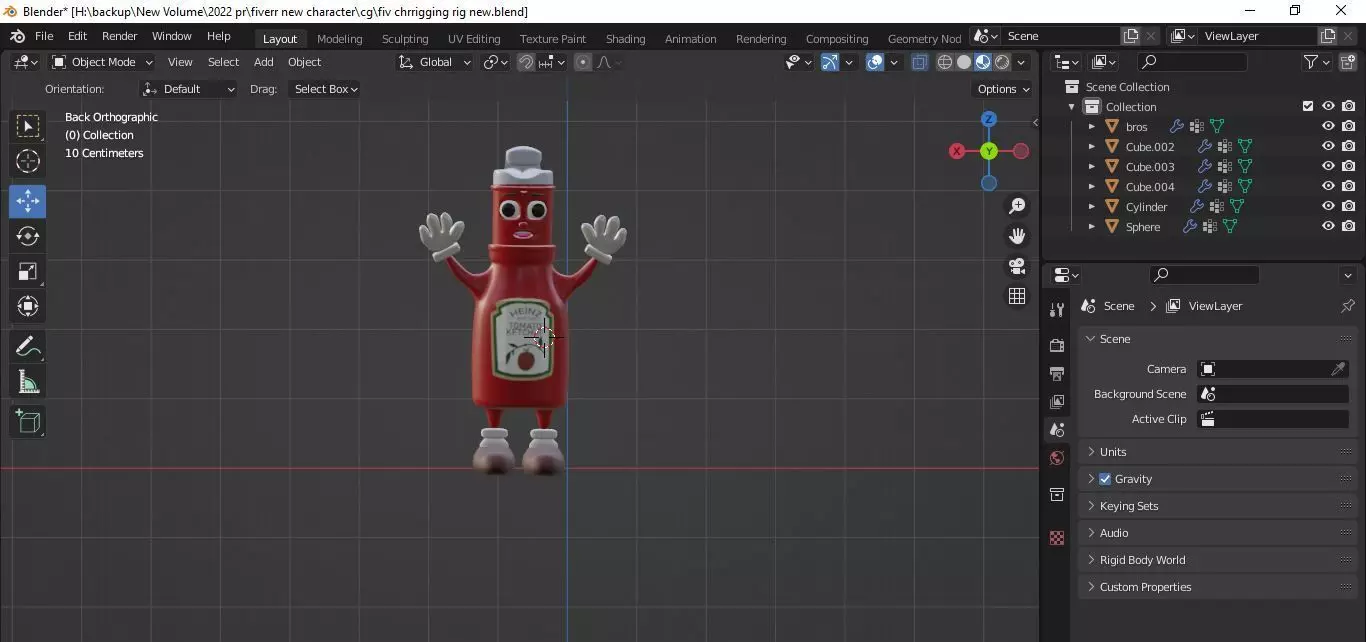
Task: Open the viewport Options dropdown
Action: 1002,89
